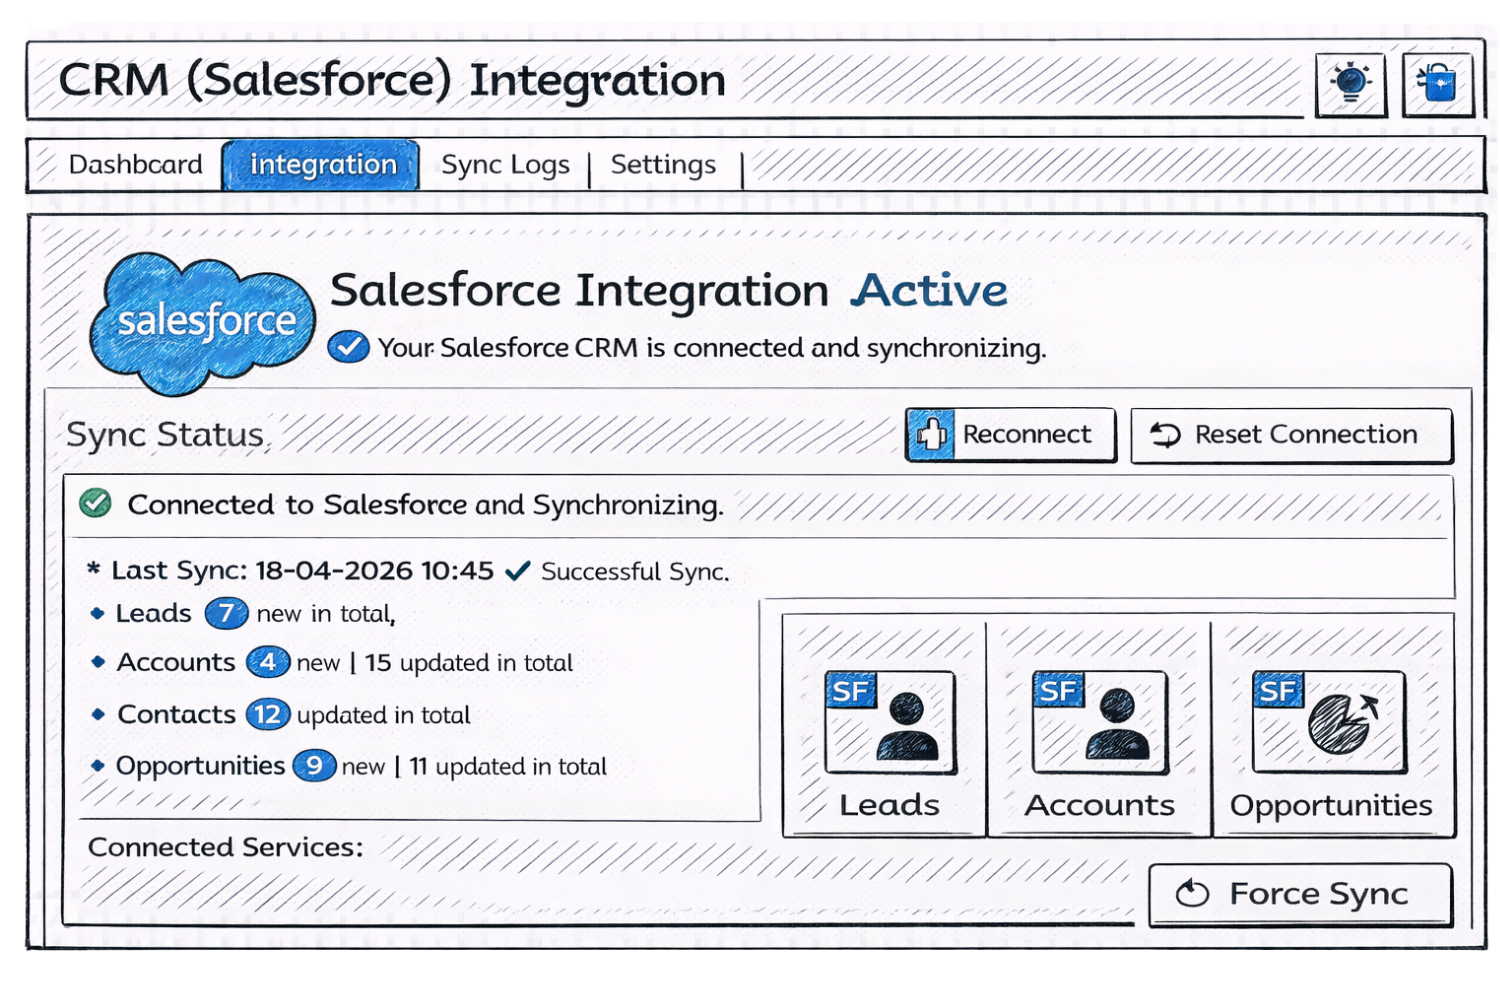Click the Opportunities label under the card
Image resolution: width=1500 pixels, height=1000 pixels.
click(1331, 806)
